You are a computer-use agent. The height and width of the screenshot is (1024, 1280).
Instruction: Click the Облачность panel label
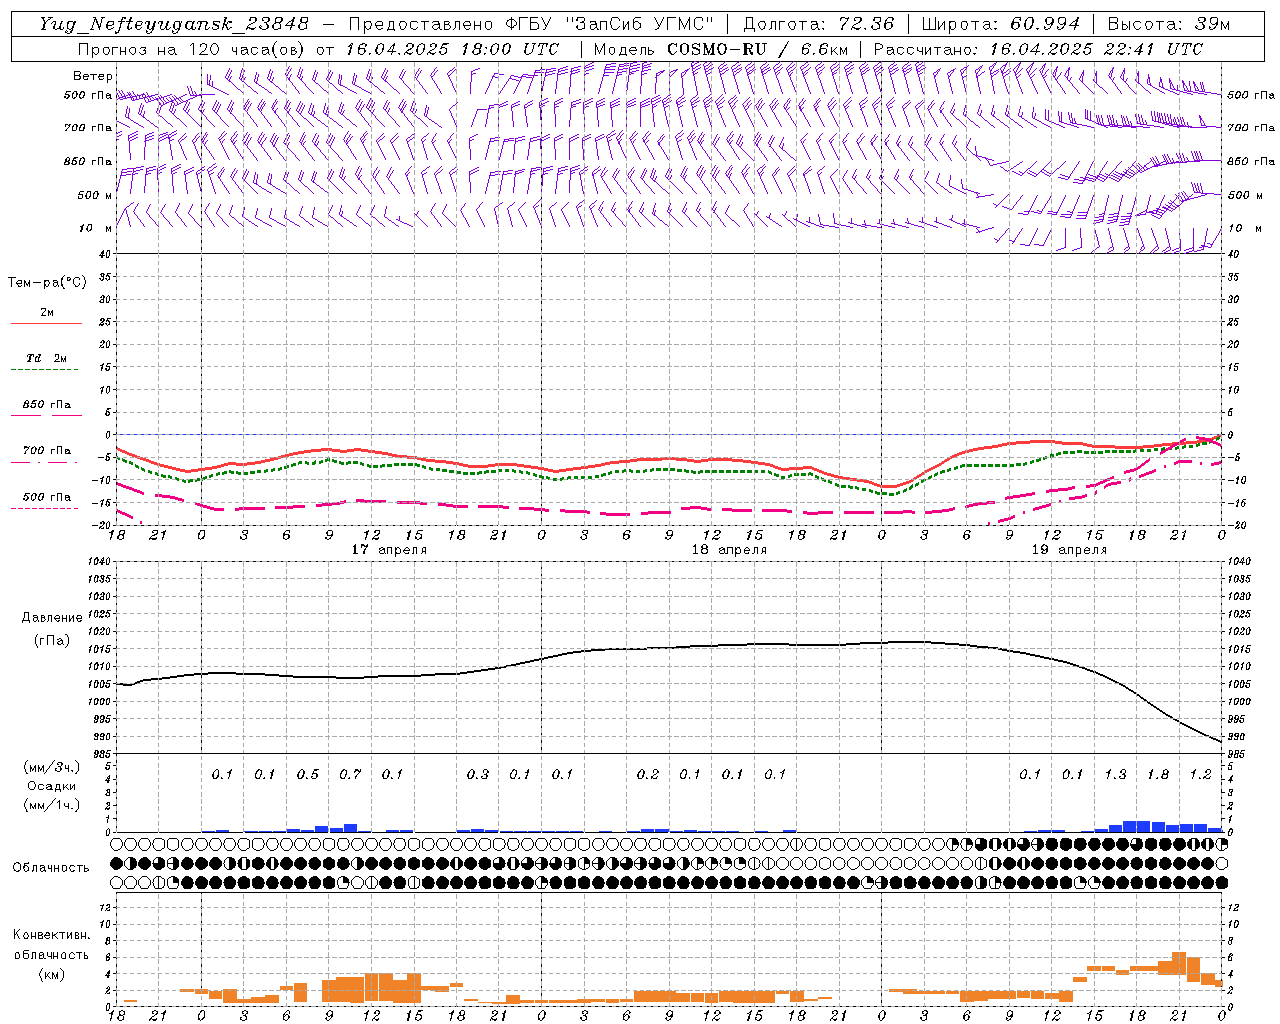click(51, 868)
